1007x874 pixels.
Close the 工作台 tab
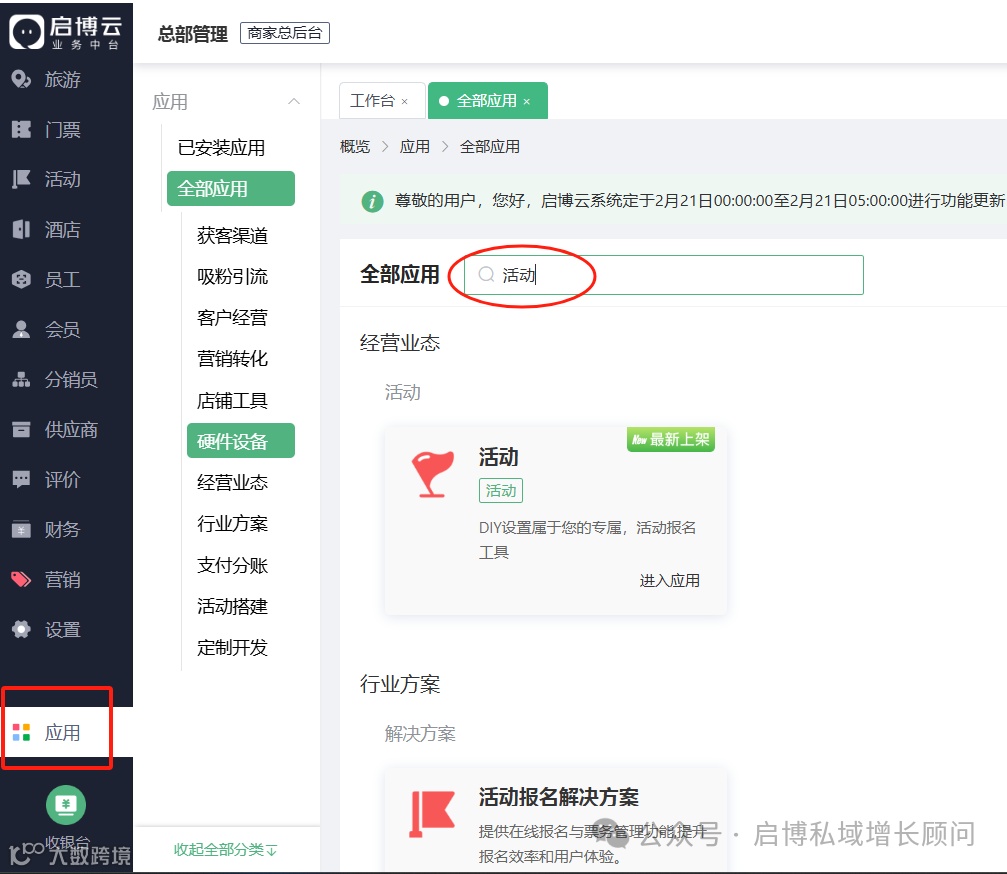[405, 101]
